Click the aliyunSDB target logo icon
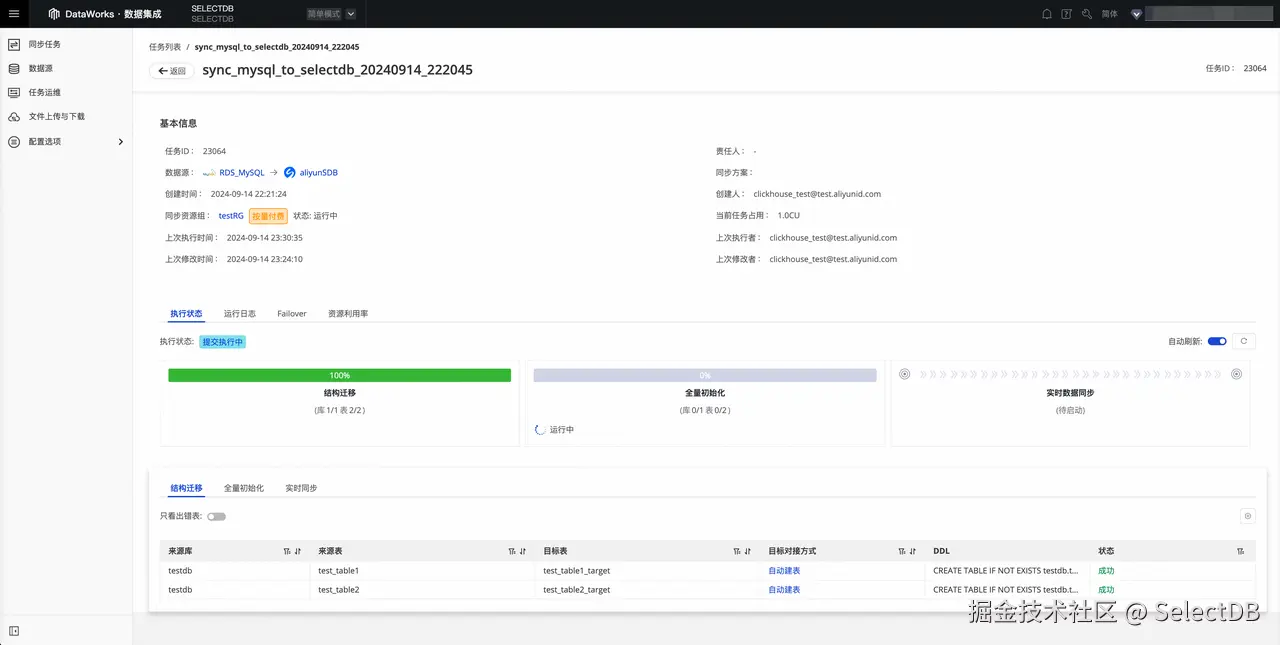Screen dimensions: 1280x645 click(x=290, y=173)
